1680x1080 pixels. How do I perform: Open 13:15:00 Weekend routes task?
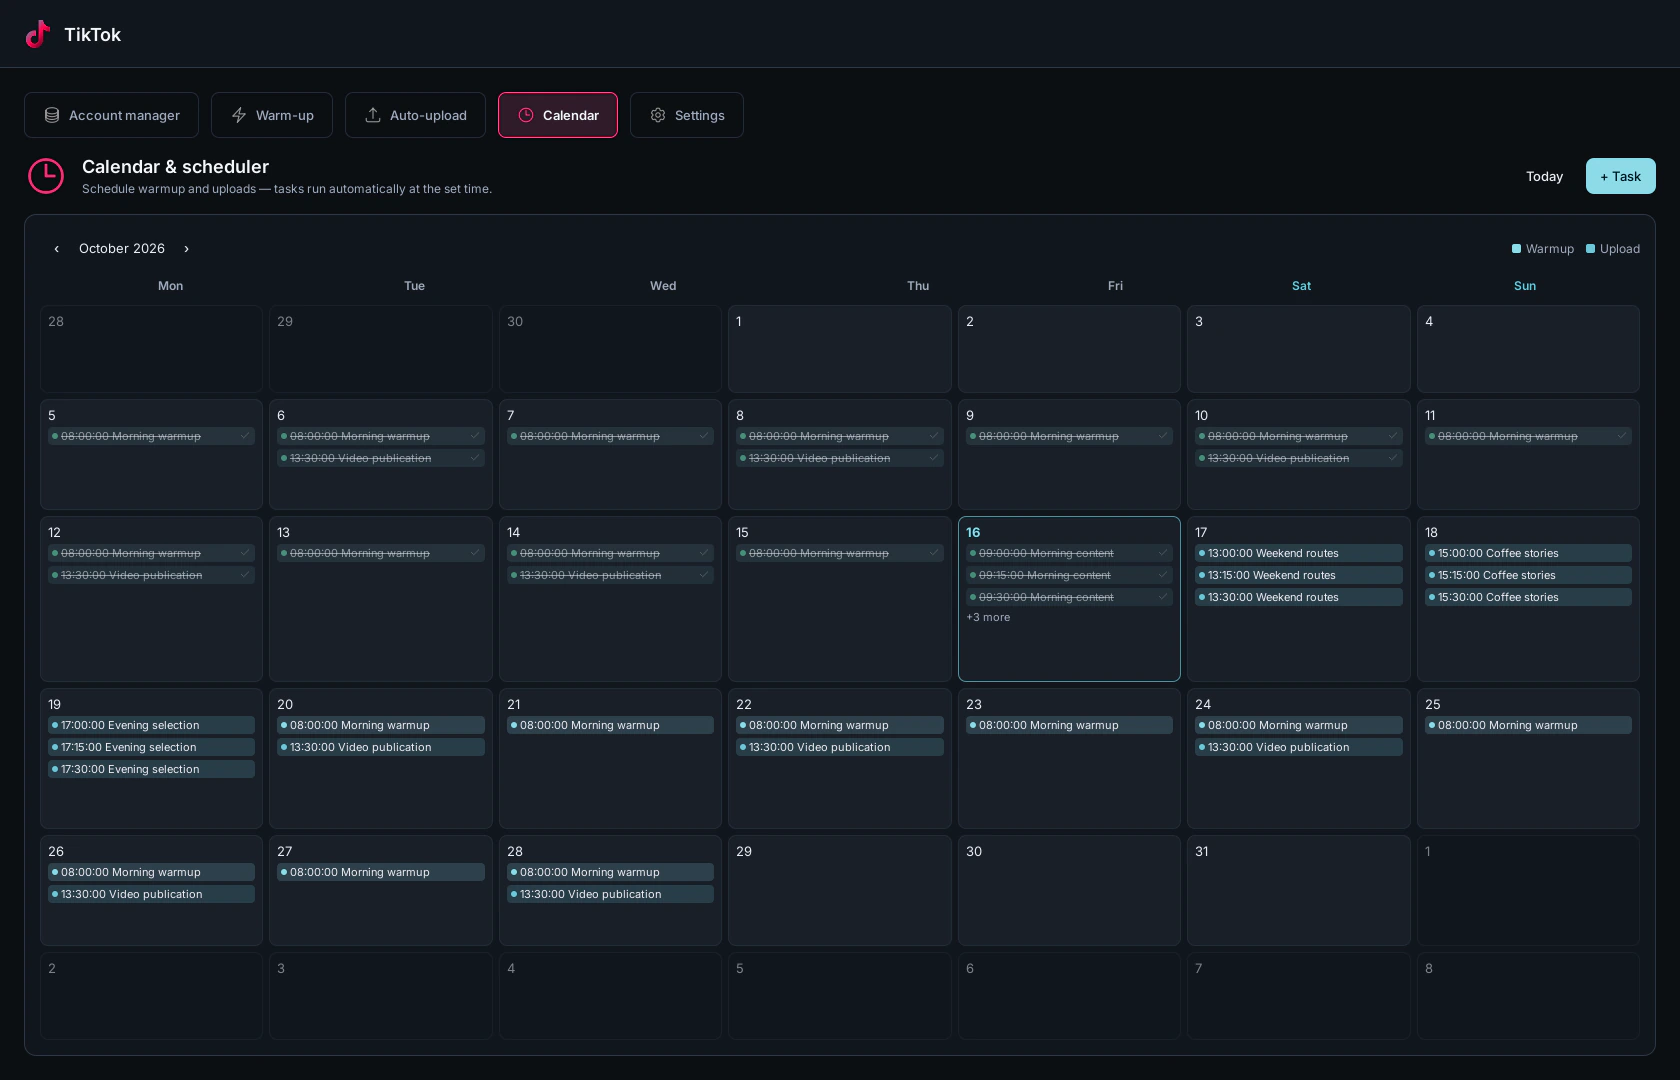tap(1298, 575)
